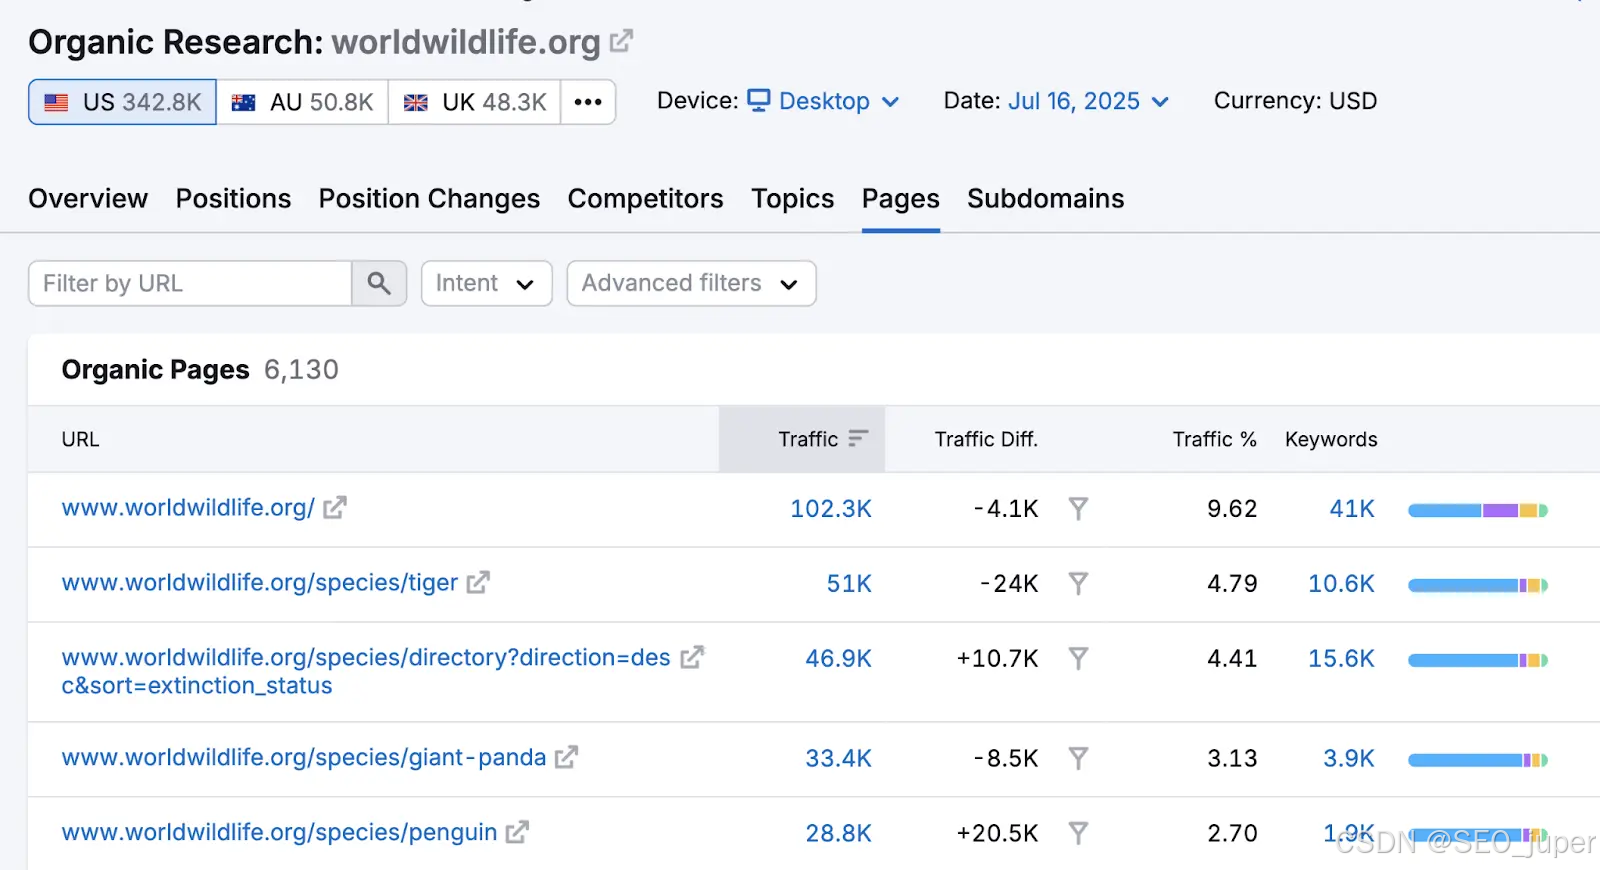Viewport: 1600px width, 870px height.
Task: Click the 15.6K keywords link
Action: point(1341,658)
